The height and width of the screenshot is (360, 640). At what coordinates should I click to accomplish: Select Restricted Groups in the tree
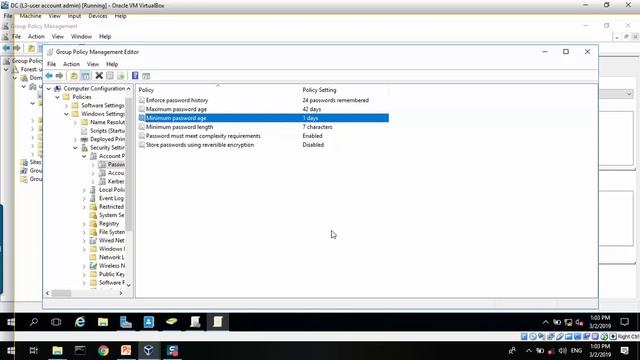[x=111, y=207]
